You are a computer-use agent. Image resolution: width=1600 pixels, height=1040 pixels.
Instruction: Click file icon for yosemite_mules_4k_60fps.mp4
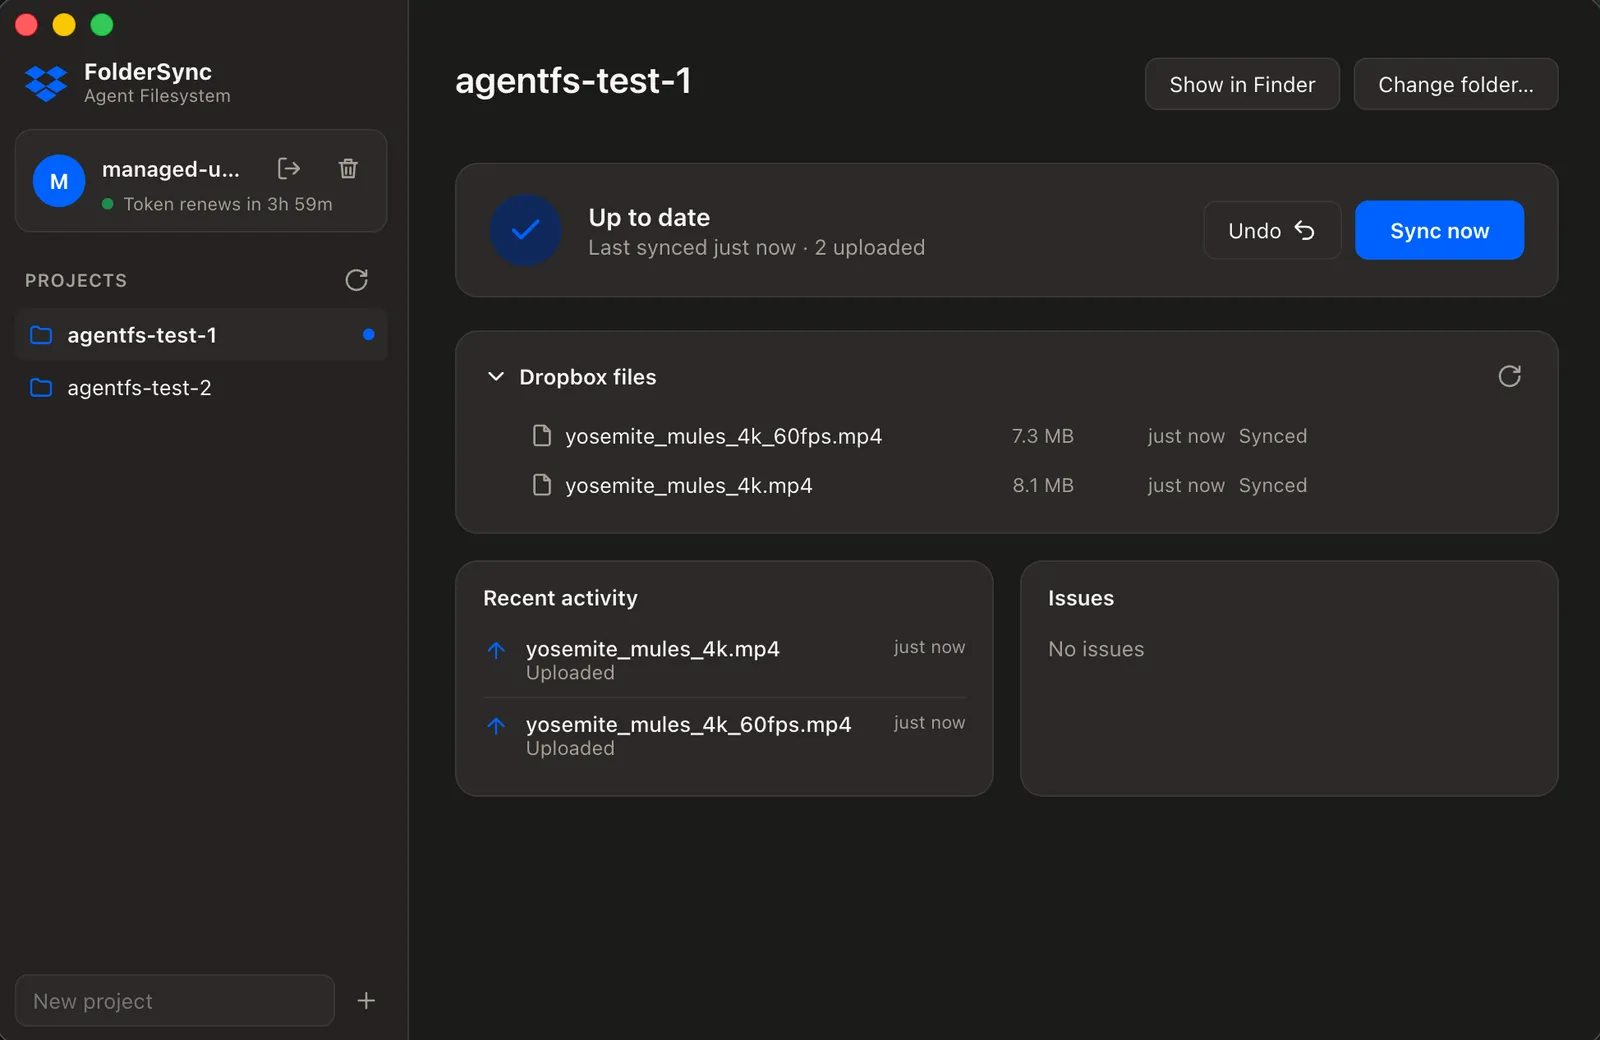pos(542,436)
